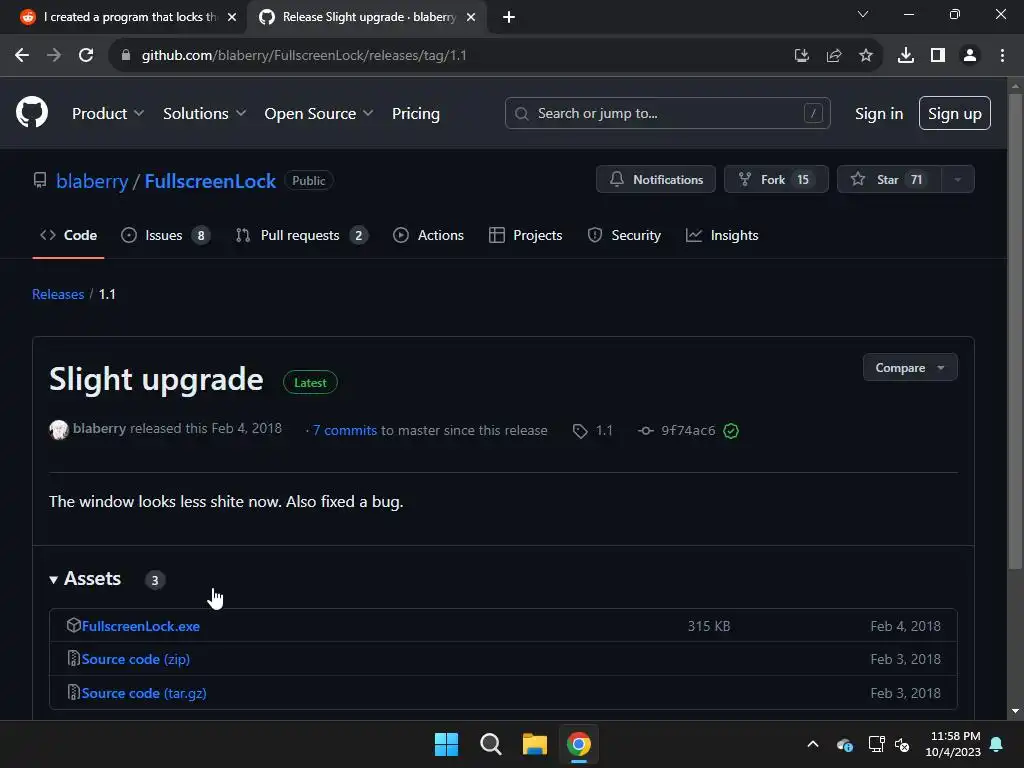Expand the Solutions menu
The height and width of the screenshot is (768, 1024).
point(204,114)
